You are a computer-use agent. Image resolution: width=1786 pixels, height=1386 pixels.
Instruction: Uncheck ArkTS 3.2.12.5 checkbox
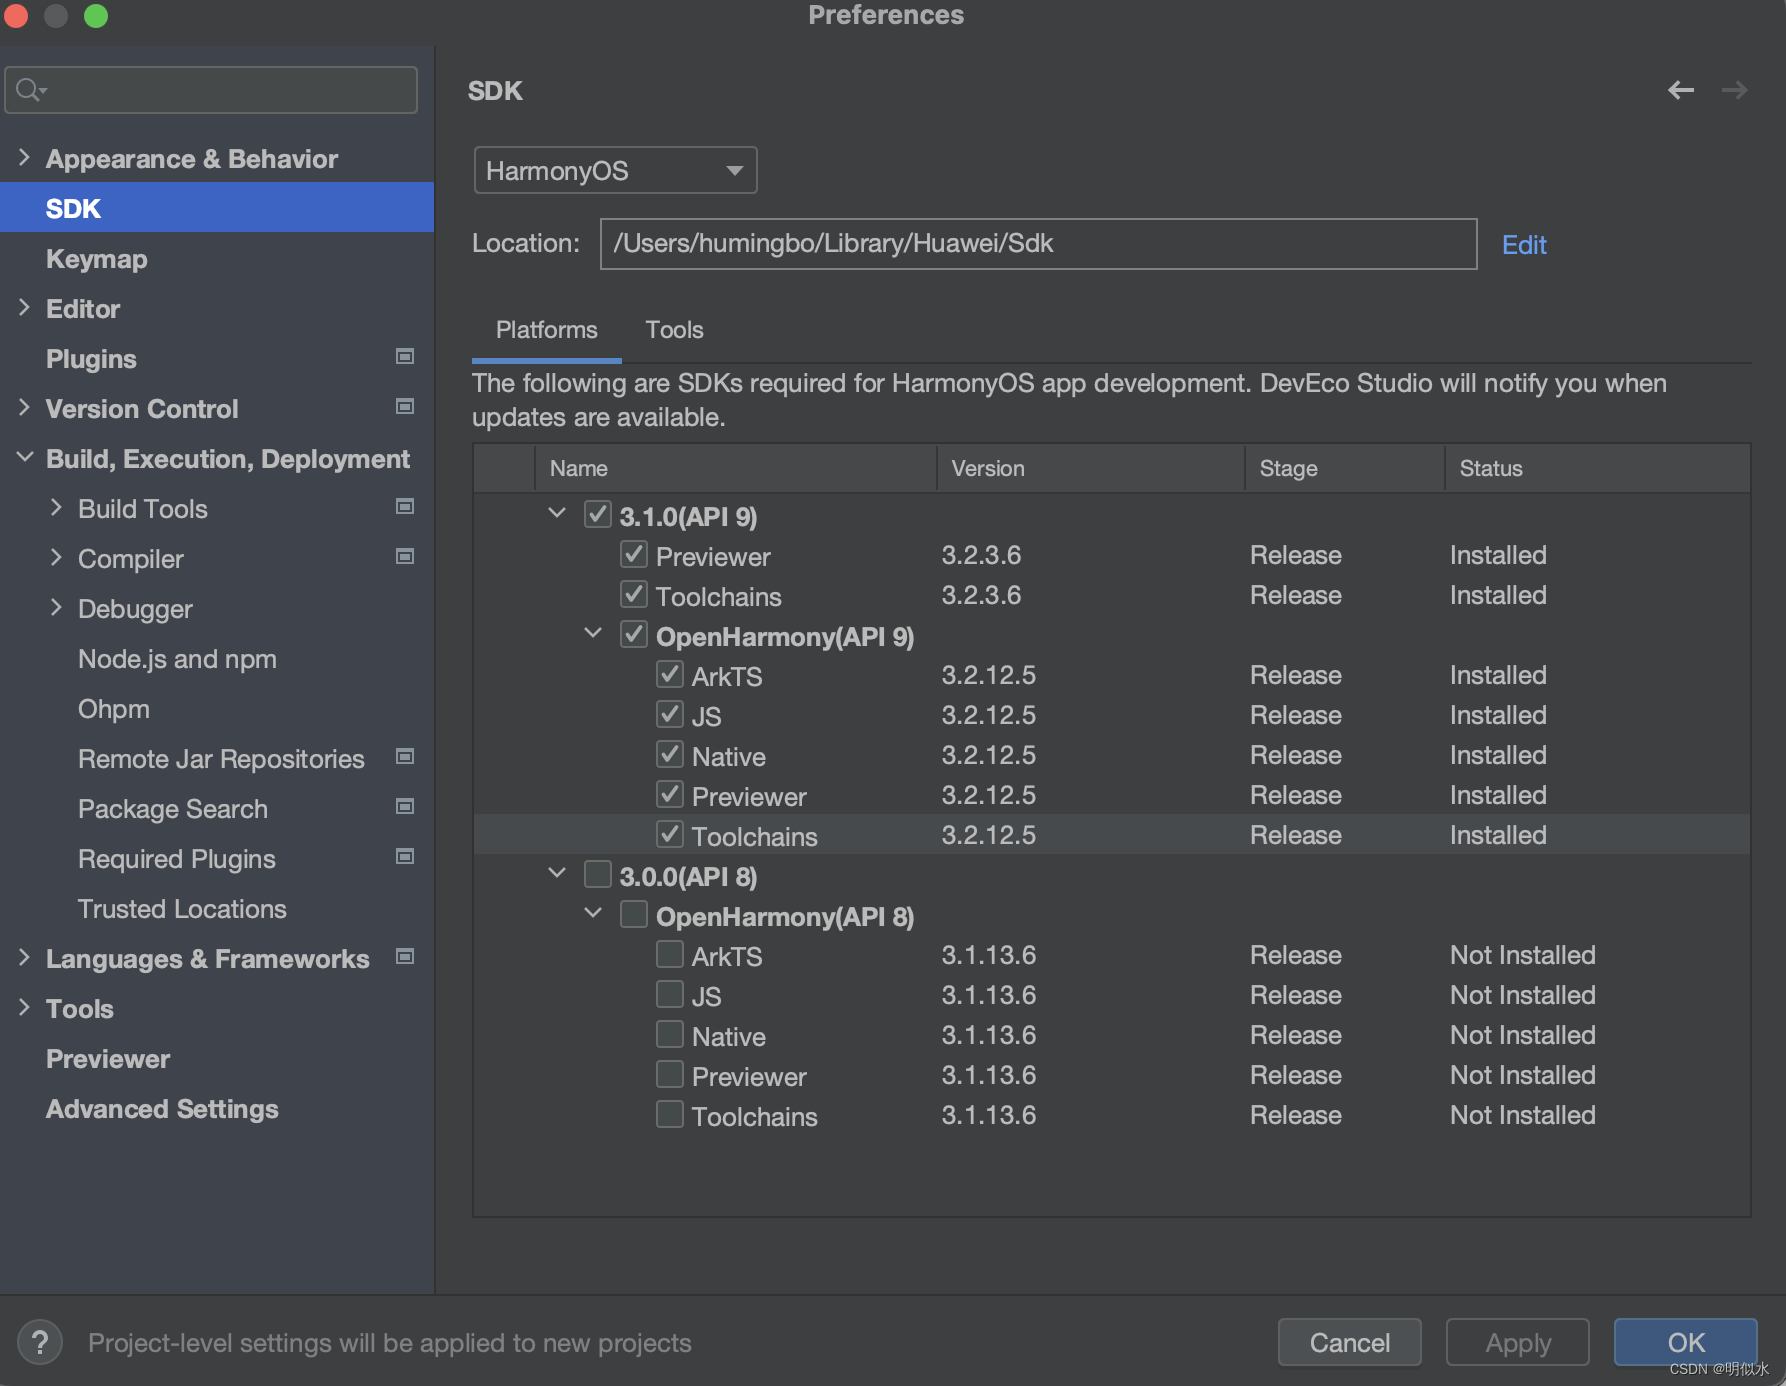click(x=670, y=675)
